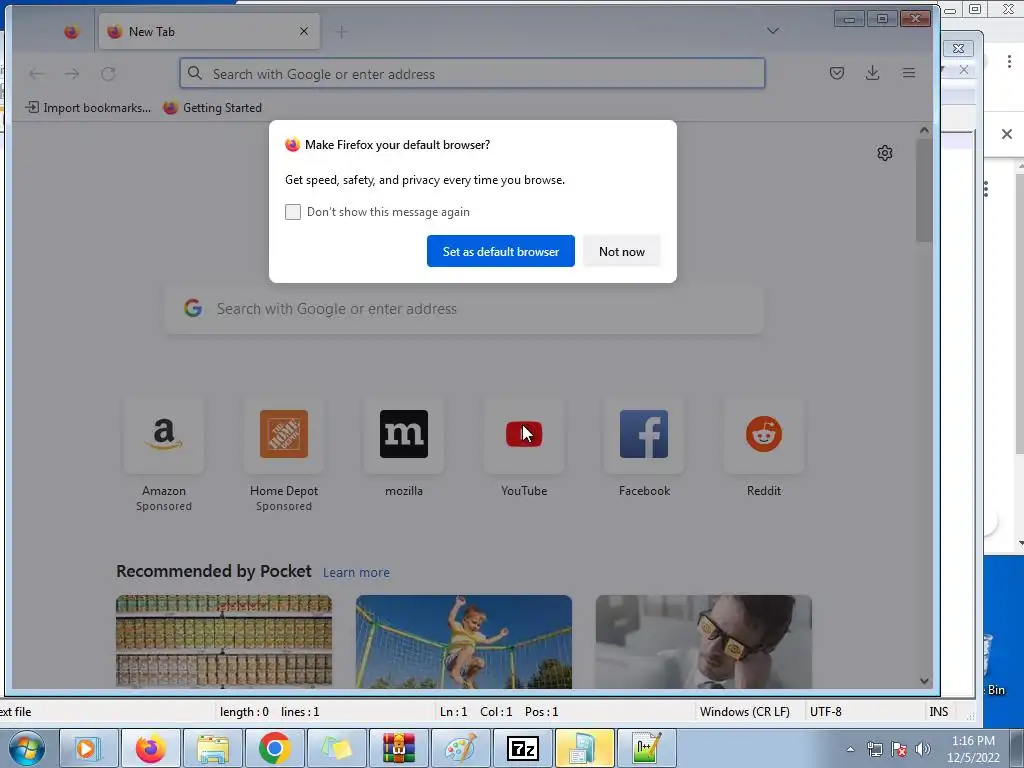
Task: Open the trampoline child Pocket story
Action: (x=464, y=641)
